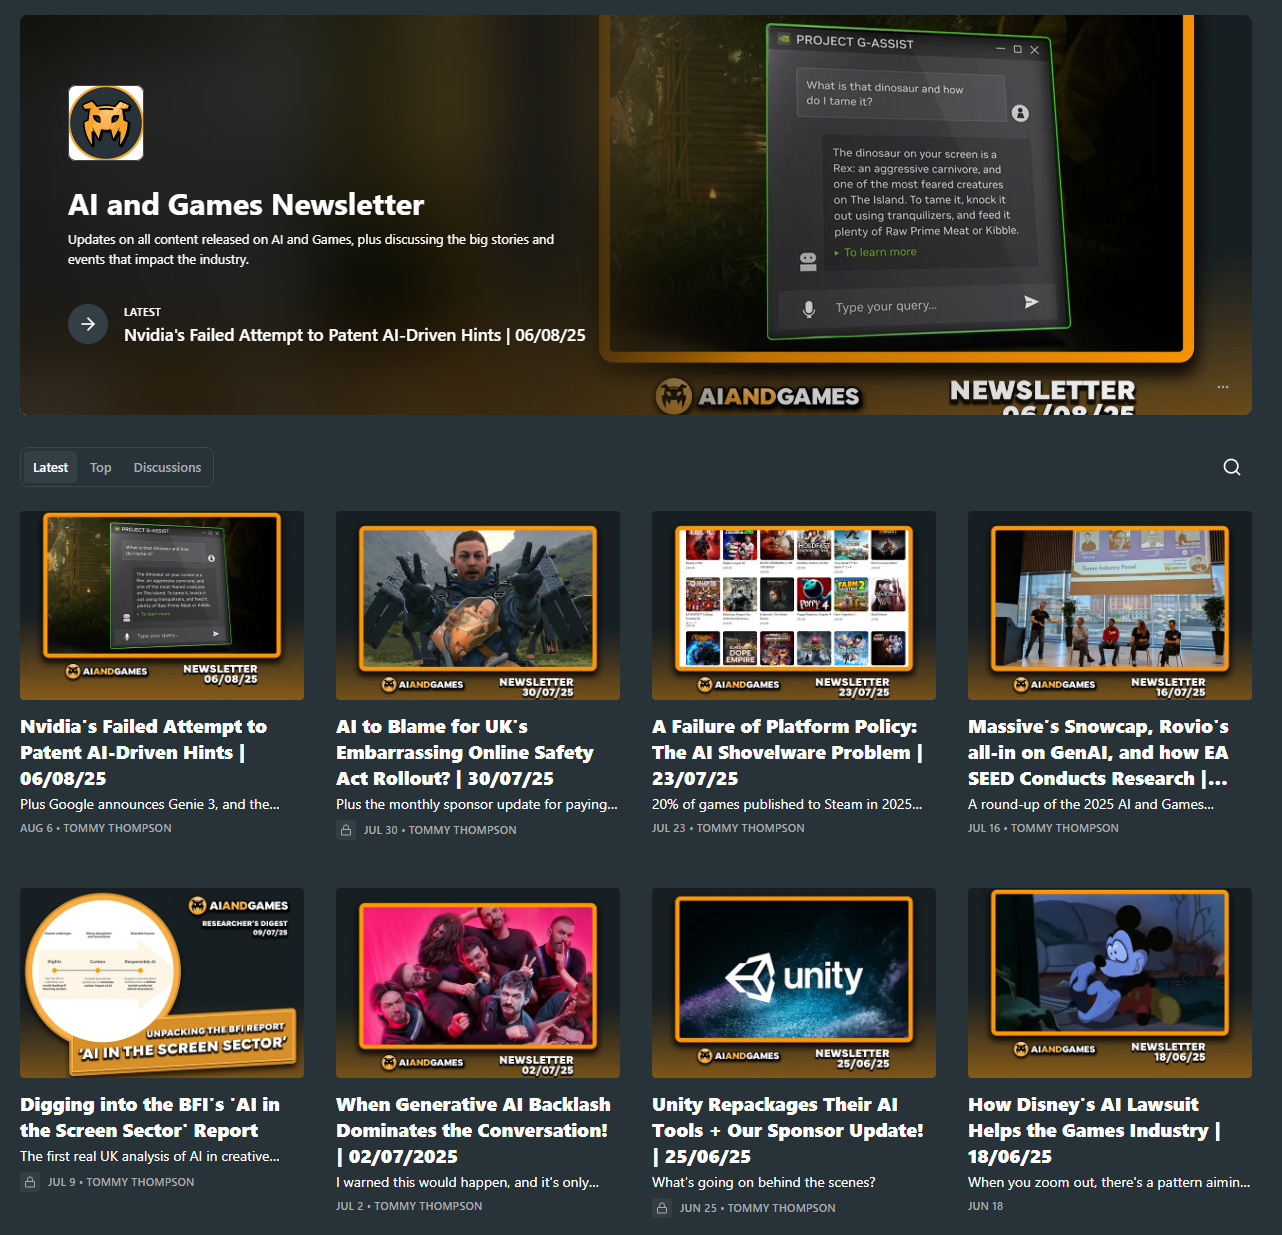
Task: Click 'A round-up of the 2025' subtitle
Action: coord(1091,804)
